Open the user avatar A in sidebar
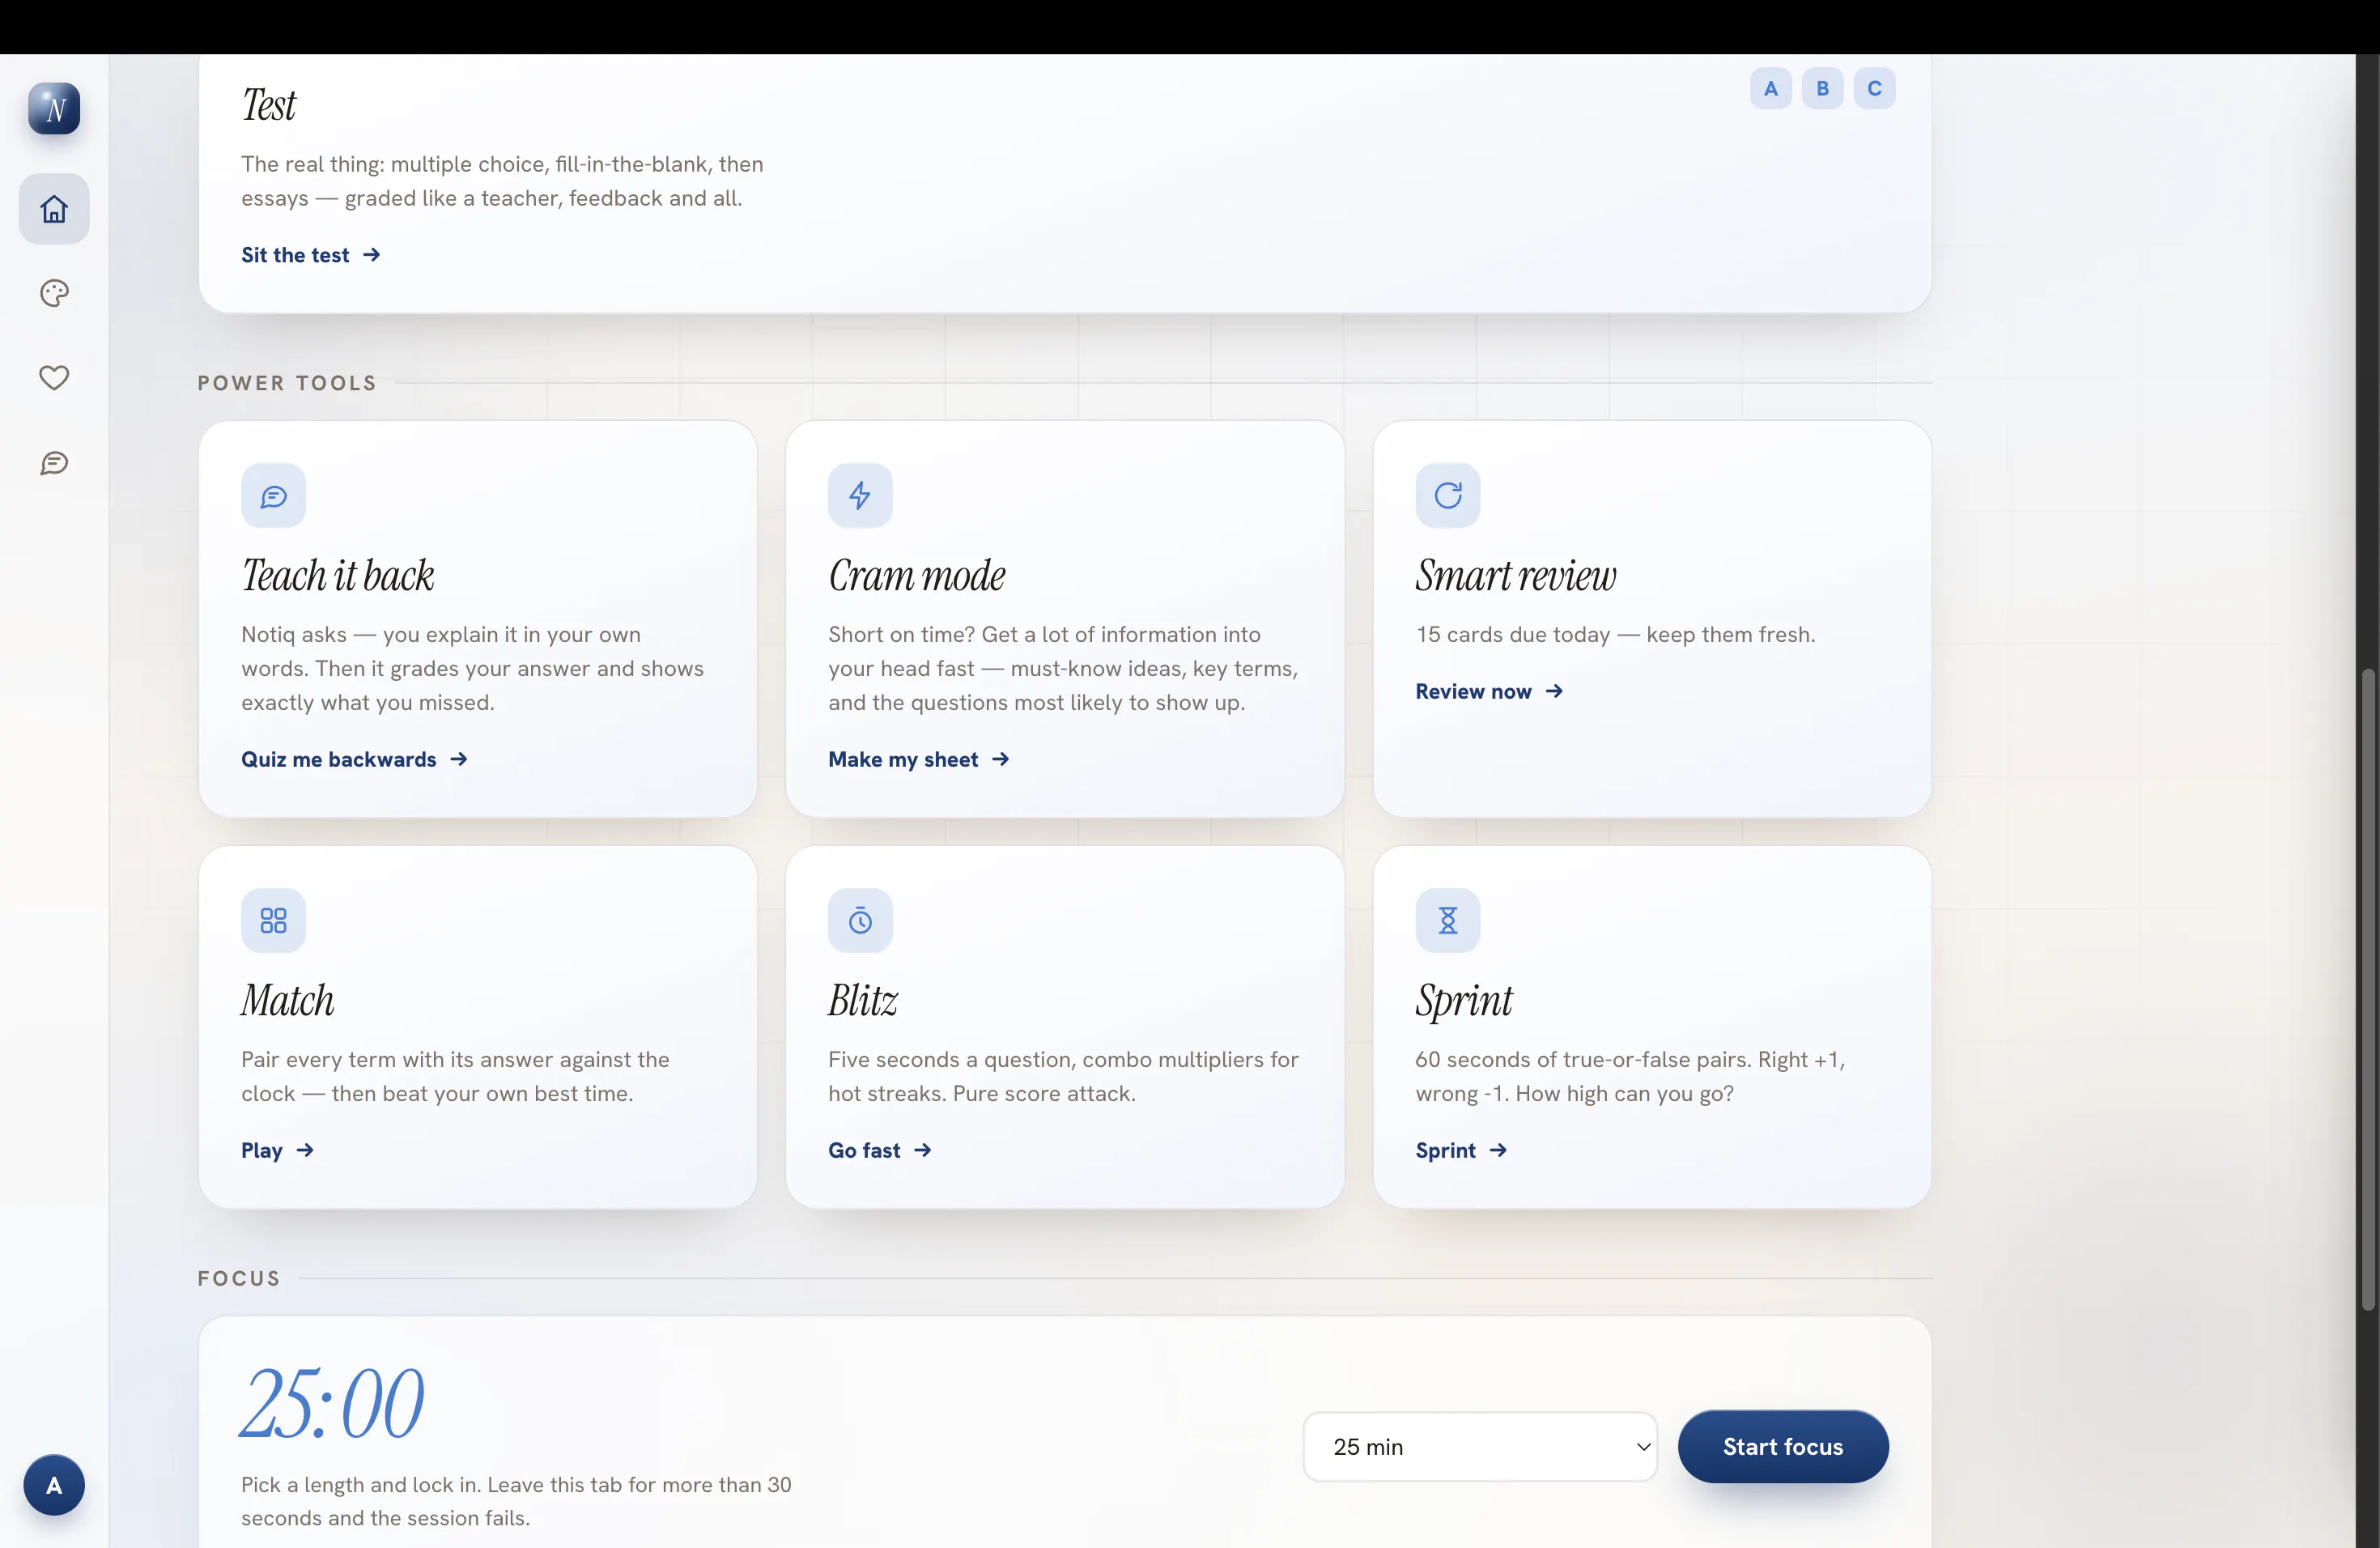The image size is (2380, 1548). point(54,1485)
